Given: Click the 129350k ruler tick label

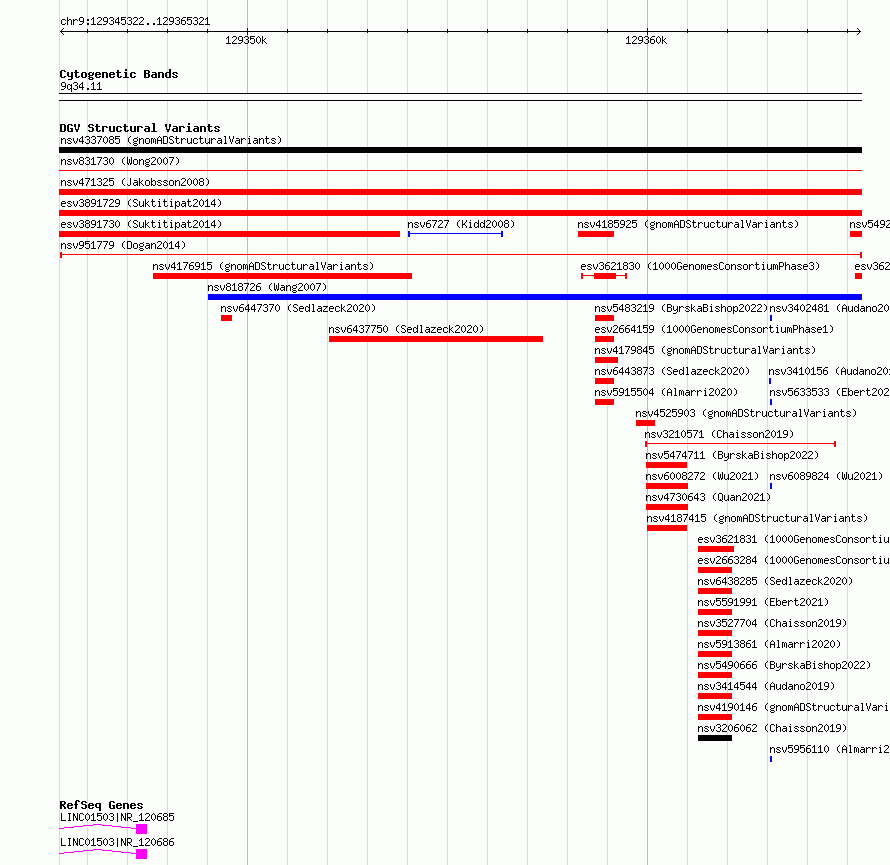Looking at the screenshot, I should click(246, 40).
